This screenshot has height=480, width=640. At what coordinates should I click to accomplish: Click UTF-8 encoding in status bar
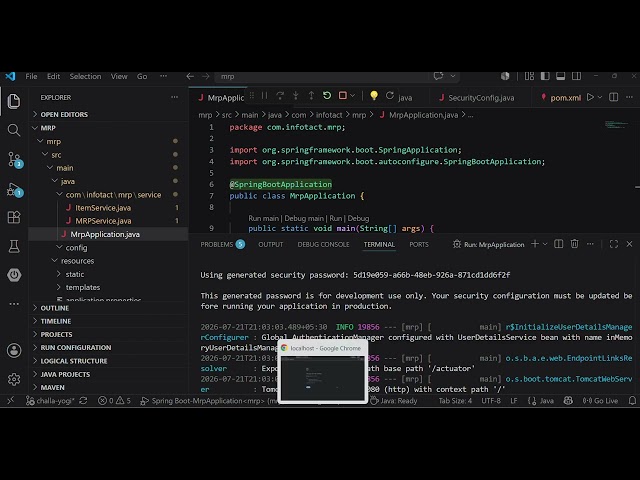(x=491, y=401)
